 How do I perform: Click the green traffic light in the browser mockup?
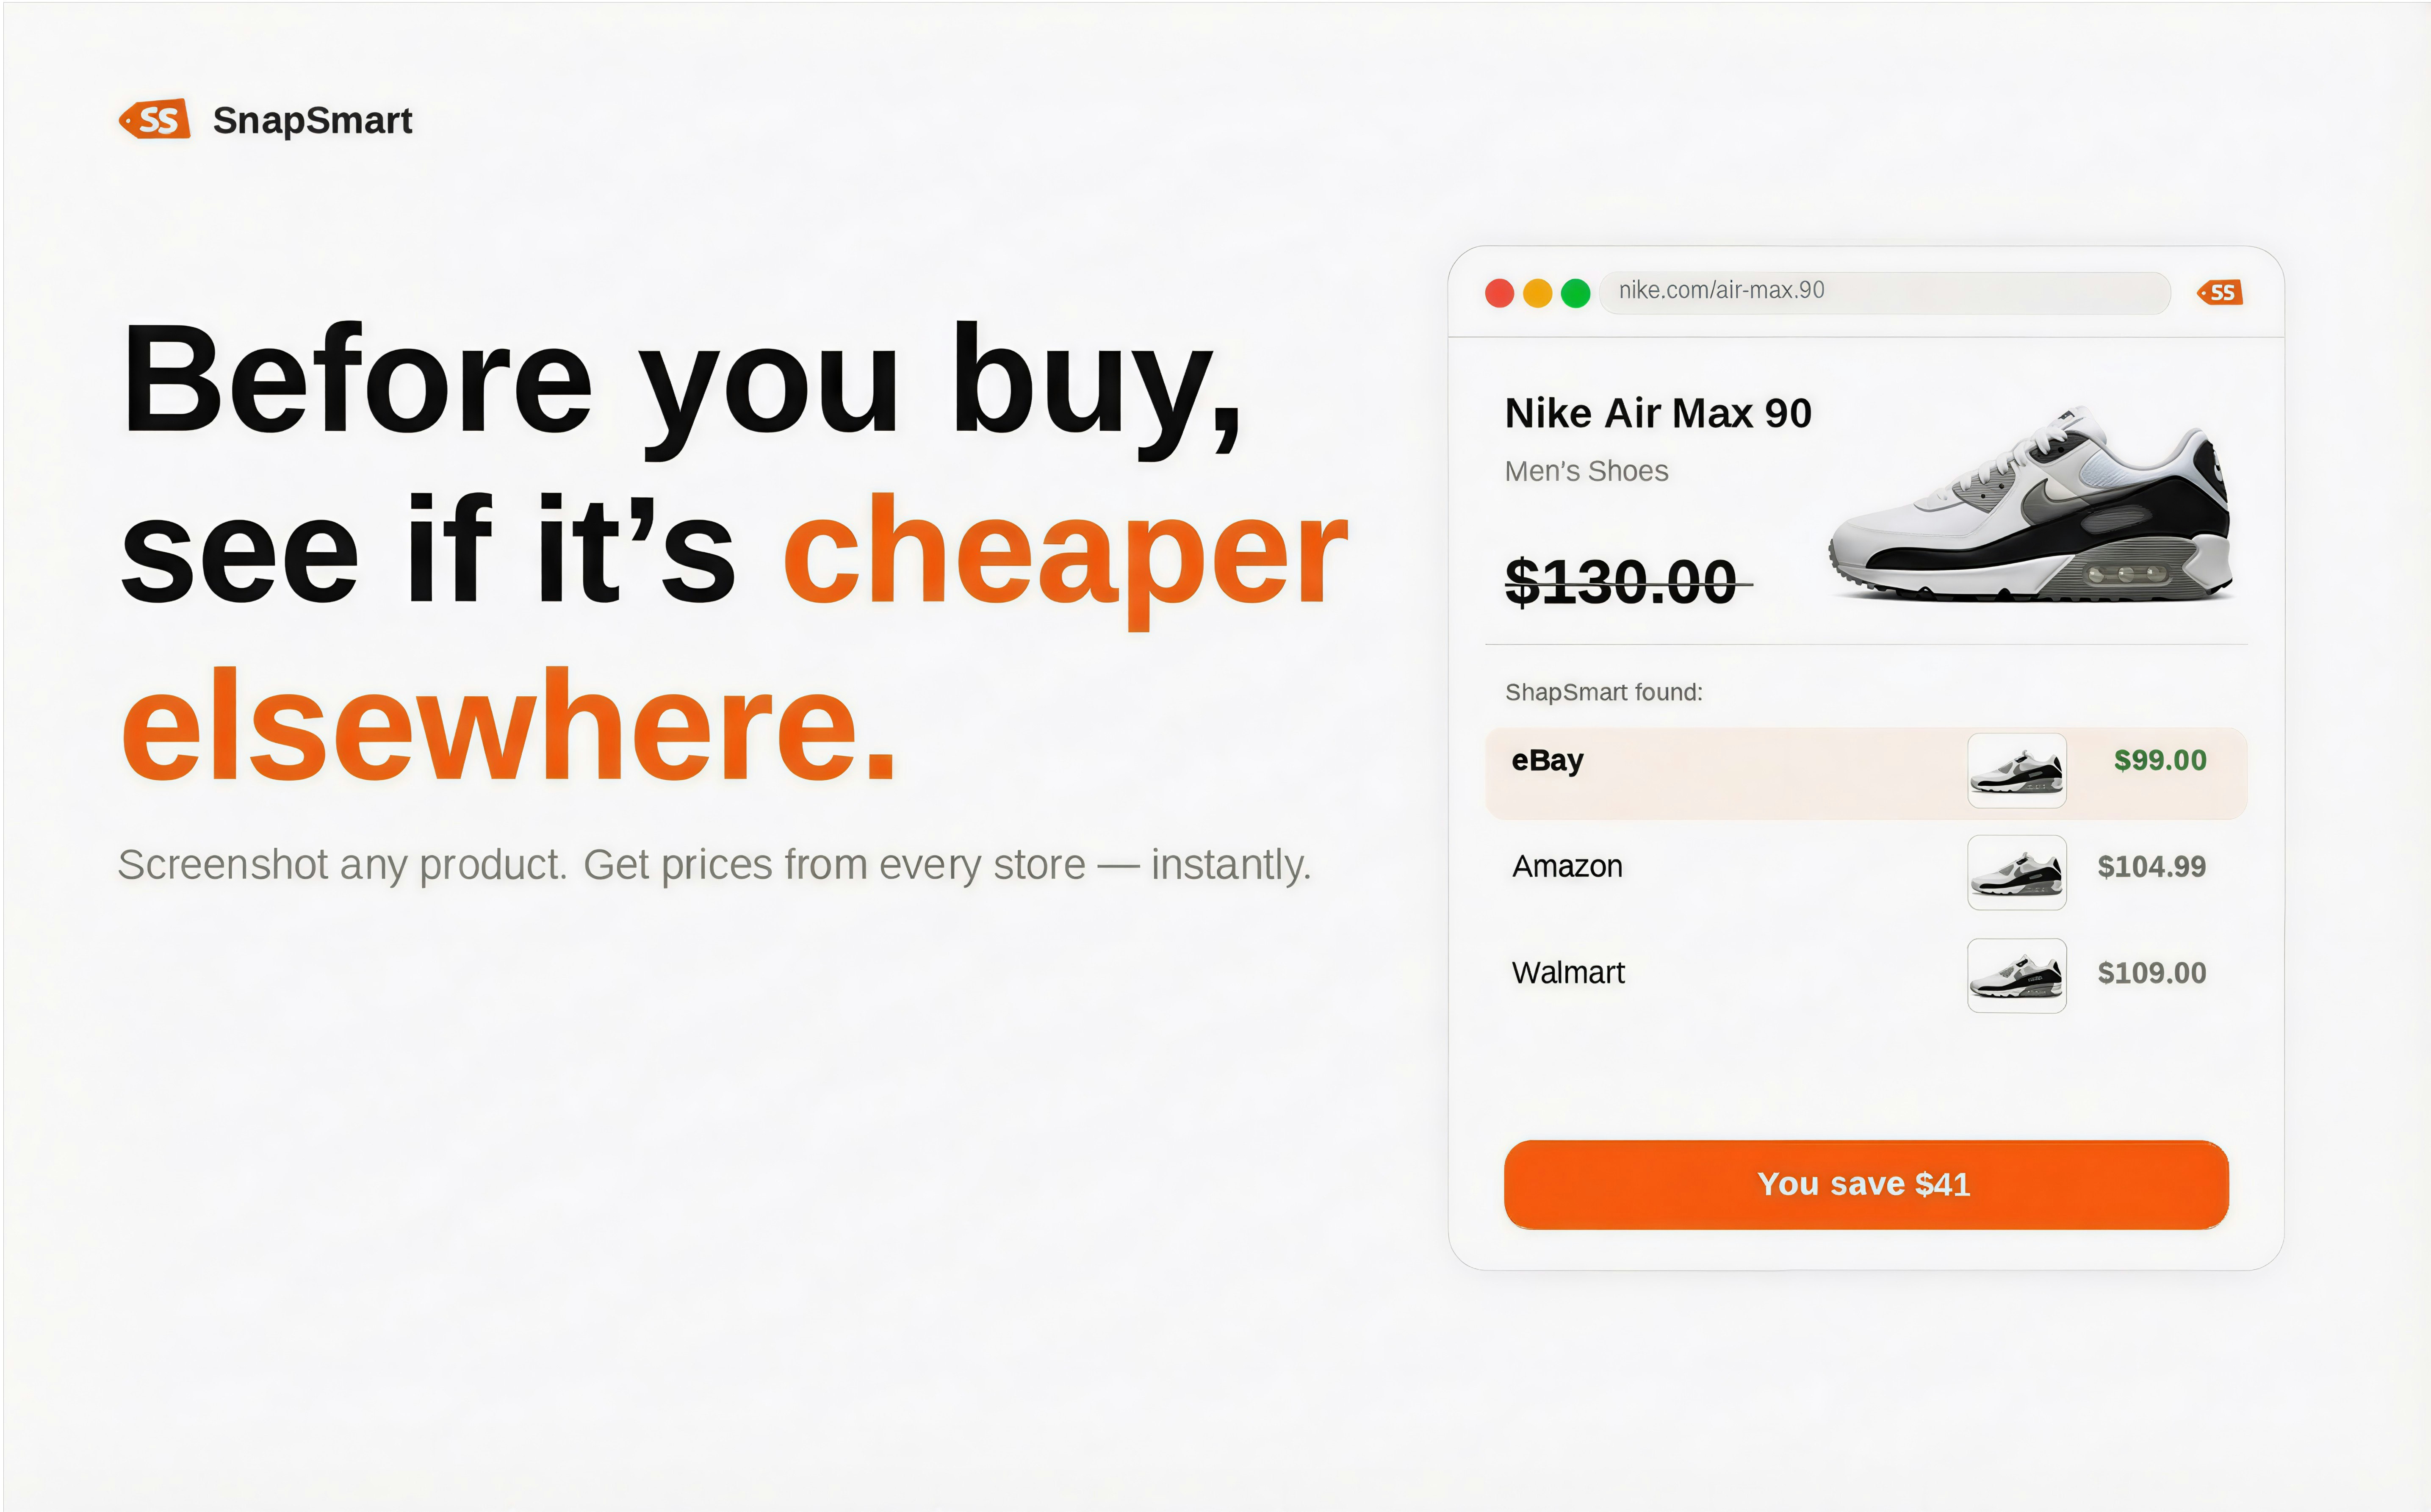[1576, 292]
